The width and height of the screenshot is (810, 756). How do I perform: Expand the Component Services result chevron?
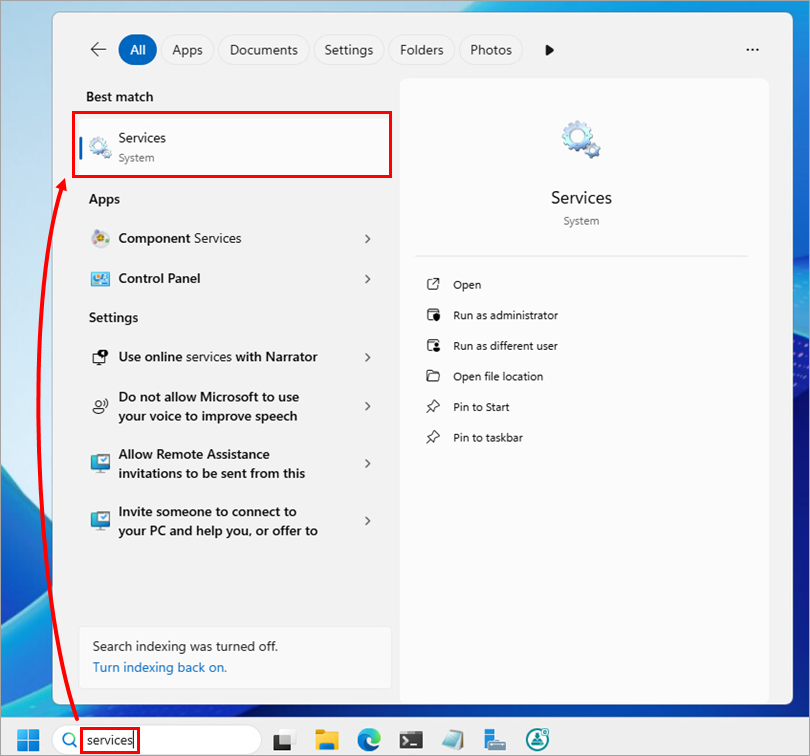pyautogui.click(x=368, y=239)
